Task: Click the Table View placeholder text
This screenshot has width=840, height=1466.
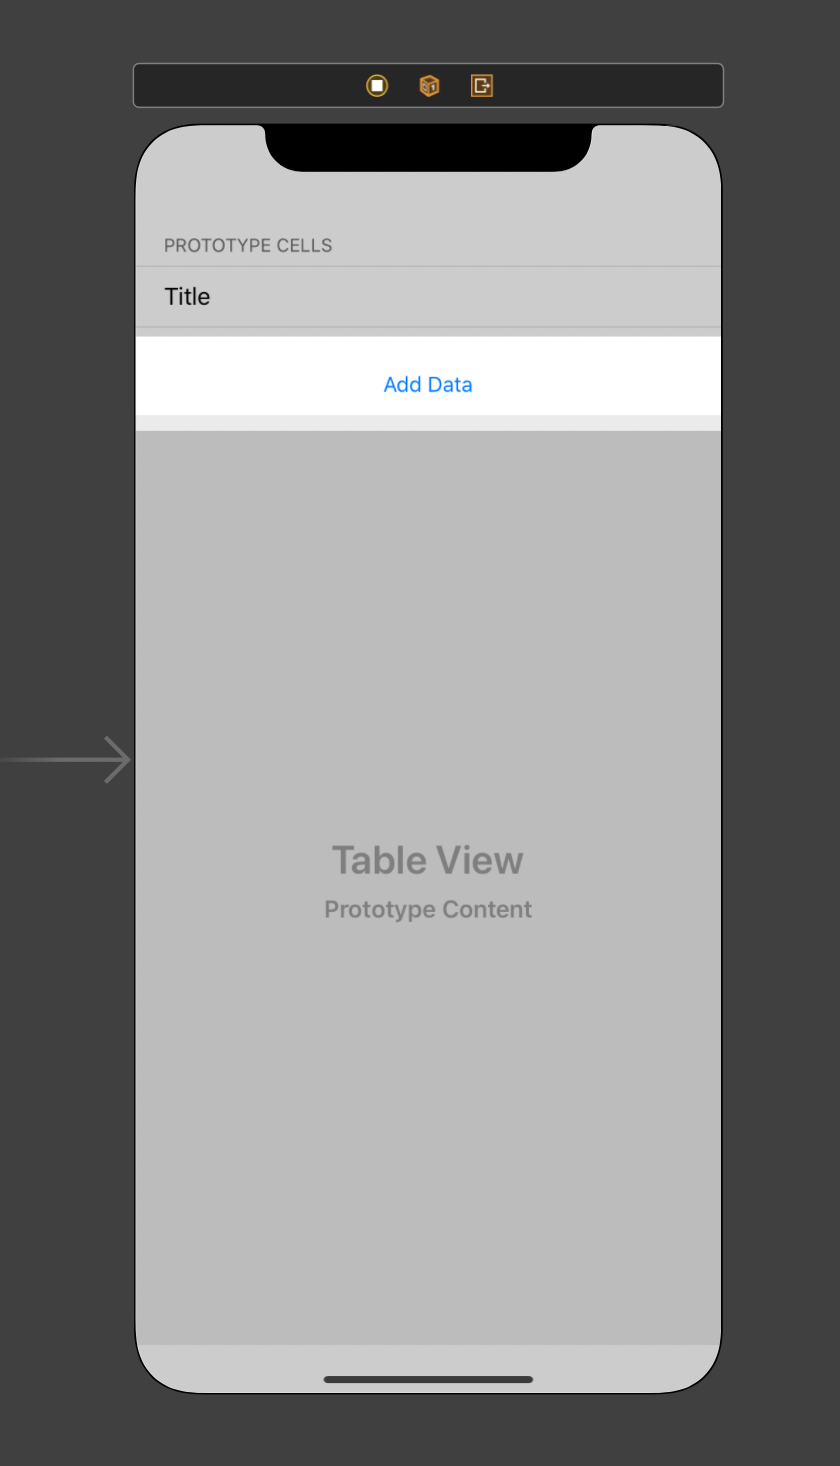Action: click(x=428, y=860)
